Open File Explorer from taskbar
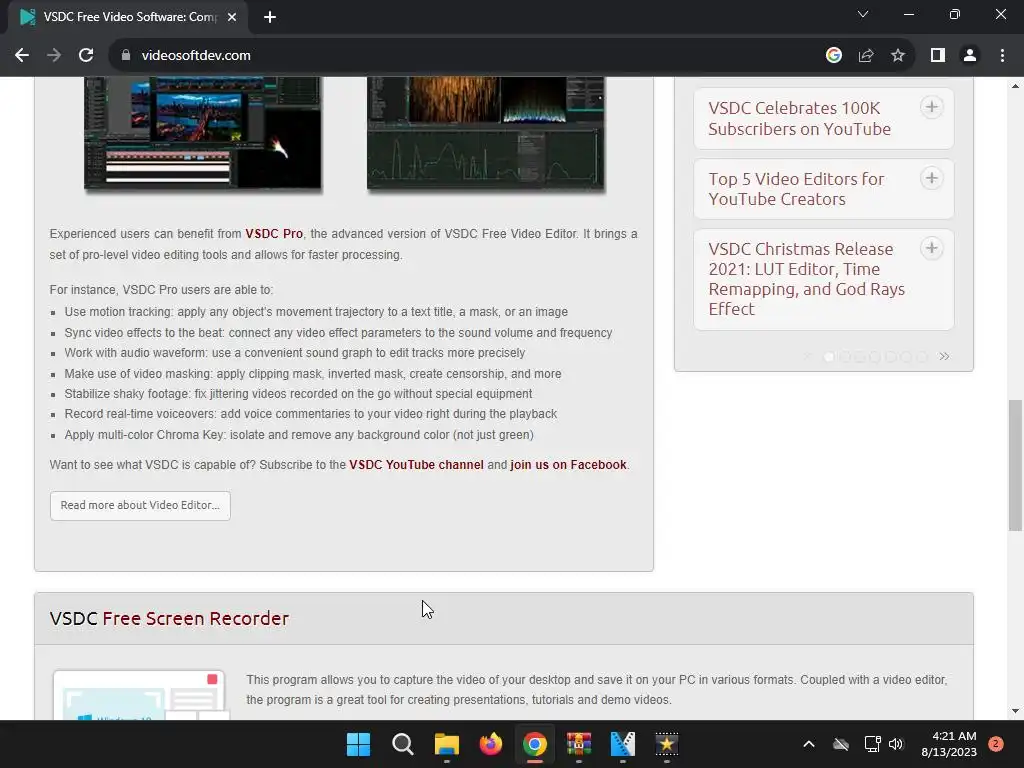 coord(447,744)
